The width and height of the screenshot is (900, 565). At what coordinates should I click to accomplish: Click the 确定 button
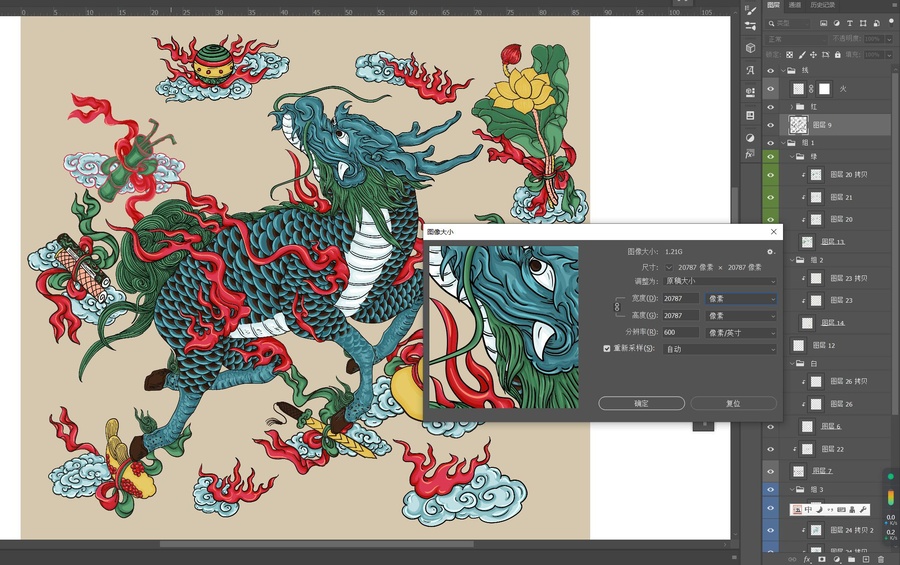point(641,403)
